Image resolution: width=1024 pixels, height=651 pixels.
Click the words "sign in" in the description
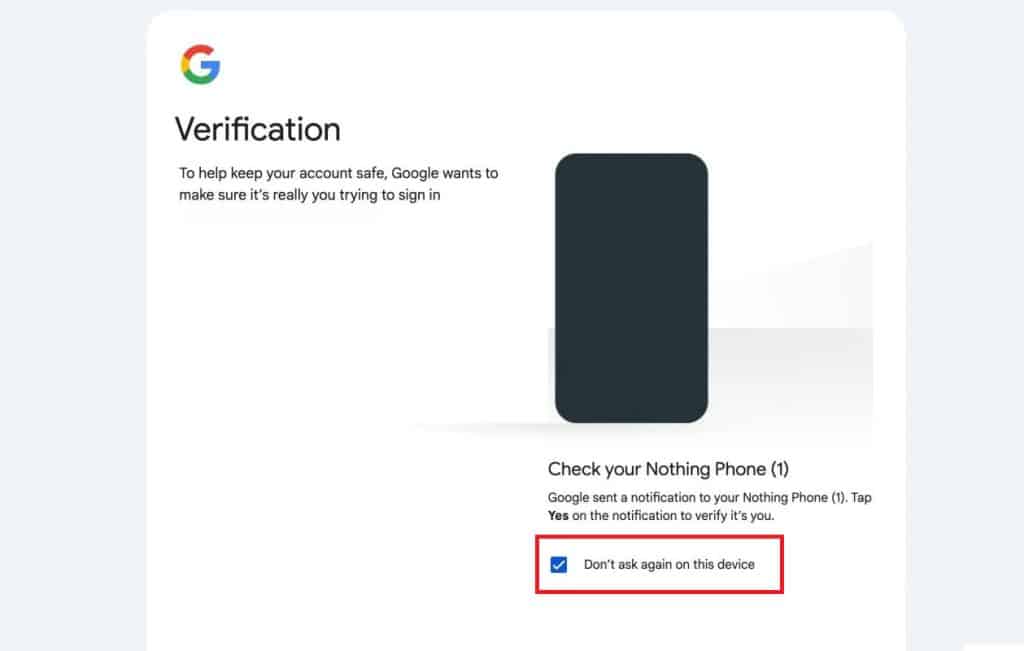(419, 195)
